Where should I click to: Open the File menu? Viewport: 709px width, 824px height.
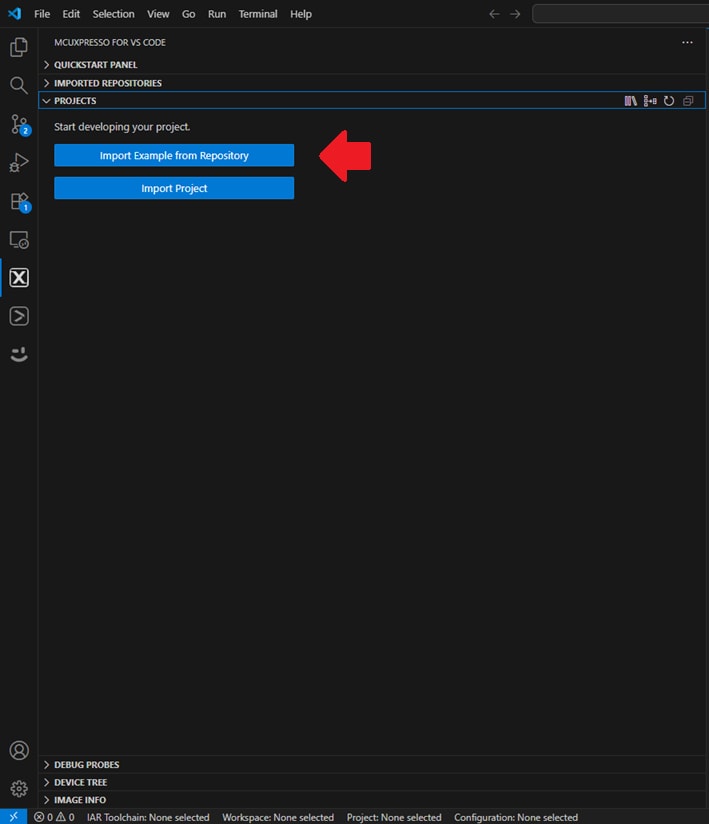(x=42, y=14)
